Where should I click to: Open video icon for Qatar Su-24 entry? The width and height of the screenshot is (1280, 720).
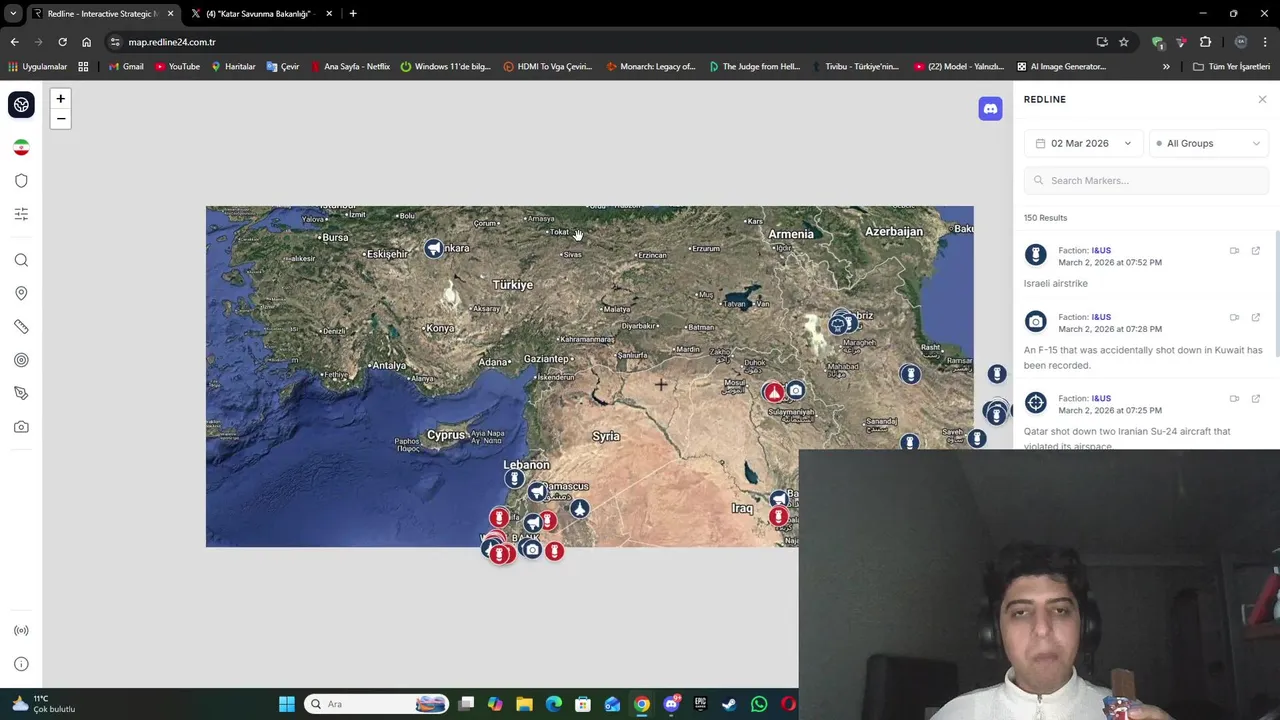[1234, 399]
